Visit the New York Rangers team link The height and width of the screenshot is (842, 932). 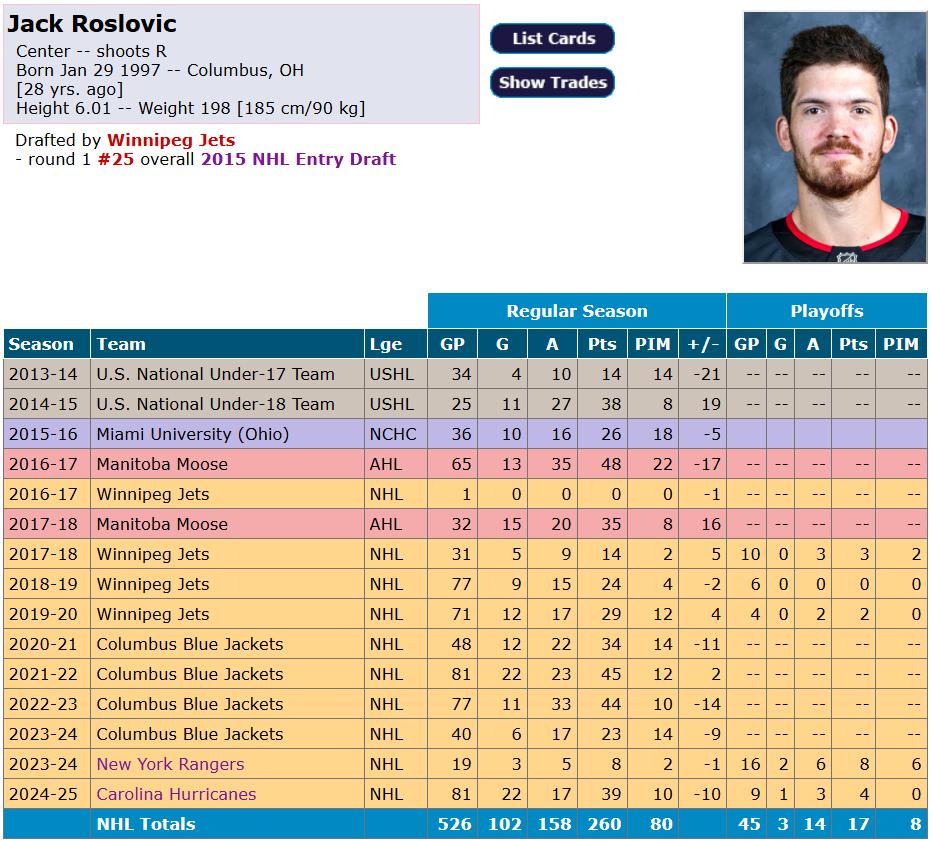[x=171, y=764]
